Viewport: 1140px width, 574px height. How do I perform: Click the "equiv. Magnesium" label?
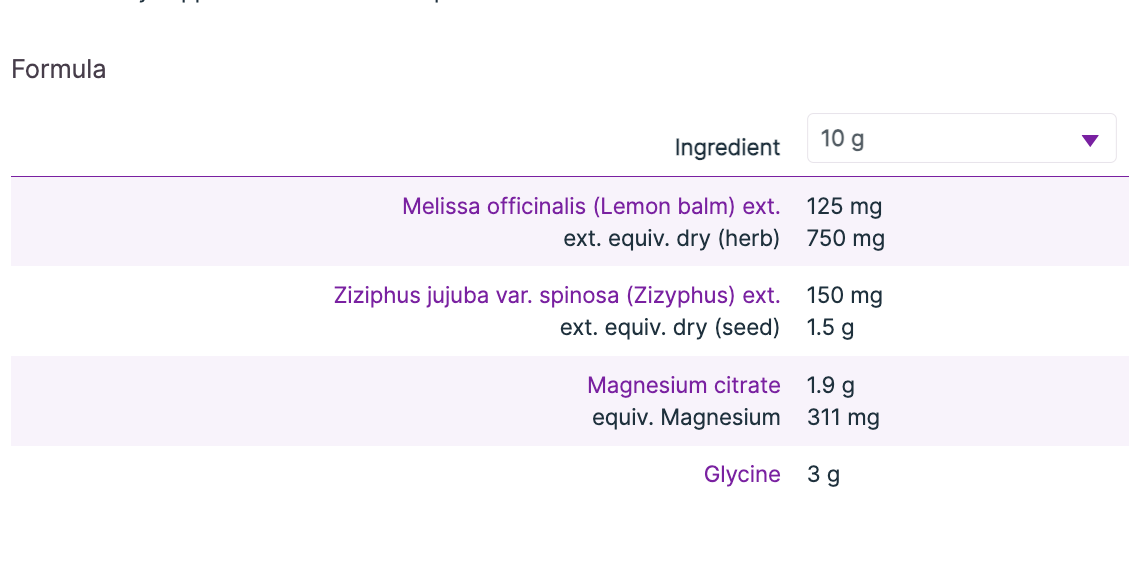(x=686, y=417)
